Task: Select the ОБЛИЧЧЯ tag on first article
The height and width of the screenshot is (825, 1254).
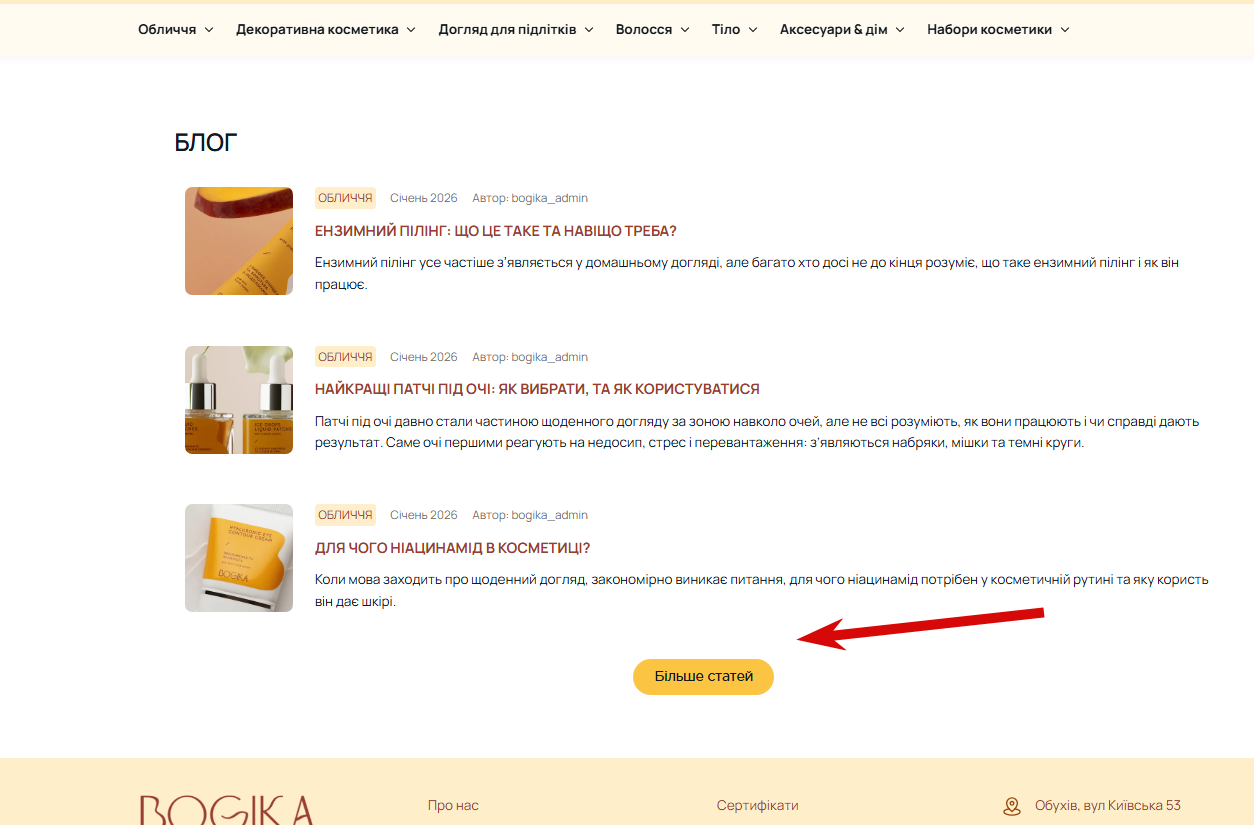Action: (x=345, y=198)
